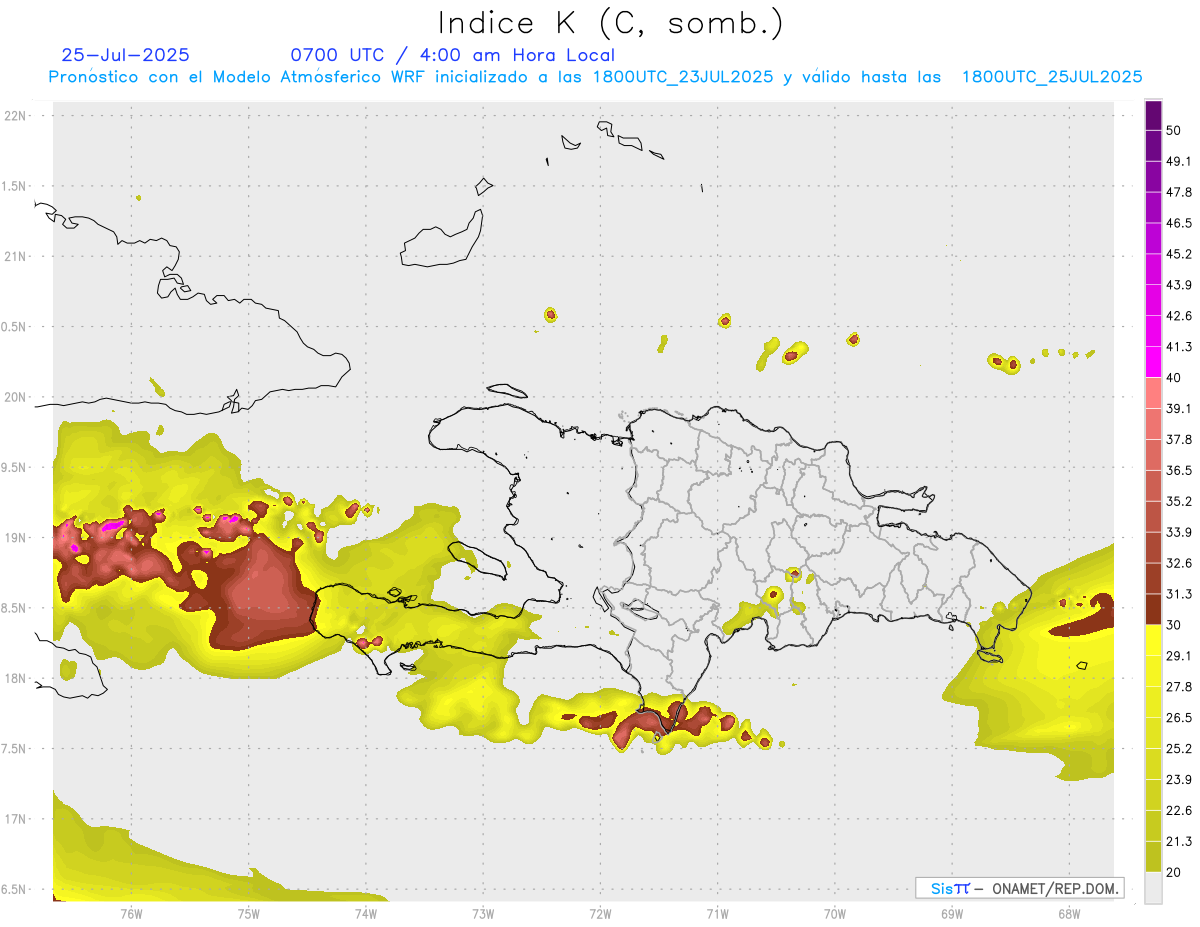The width and height of the screenshot is (1200, 927).
Task: Click the '20N' latitude label
Action: [15, 397]
